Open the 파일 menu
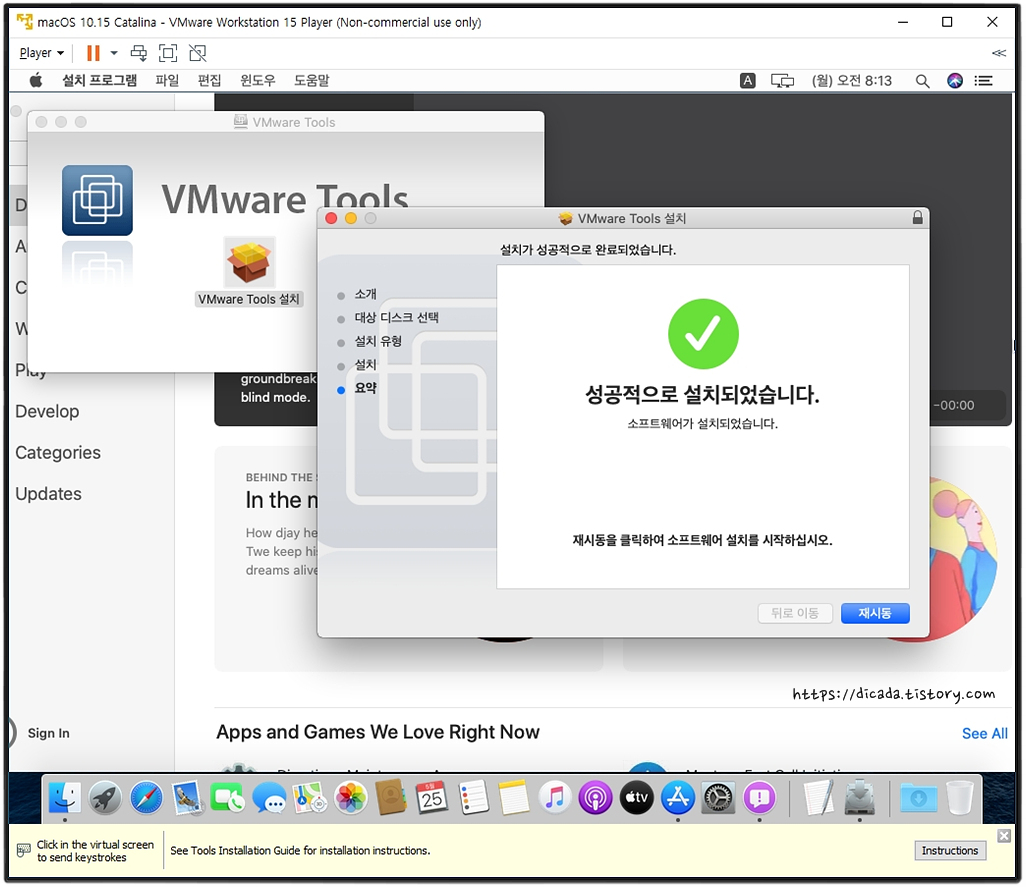The width and height of the screenshot is (1026, 887). click(x=168, y=80)
